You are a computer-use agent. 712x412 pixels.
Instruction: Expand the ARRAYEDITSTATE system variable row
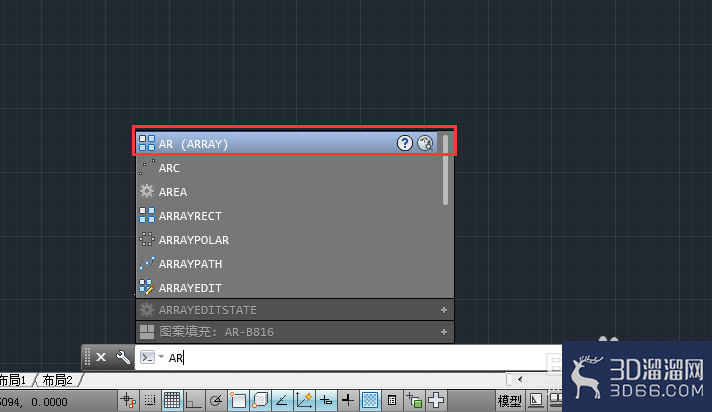click(444, 310)
